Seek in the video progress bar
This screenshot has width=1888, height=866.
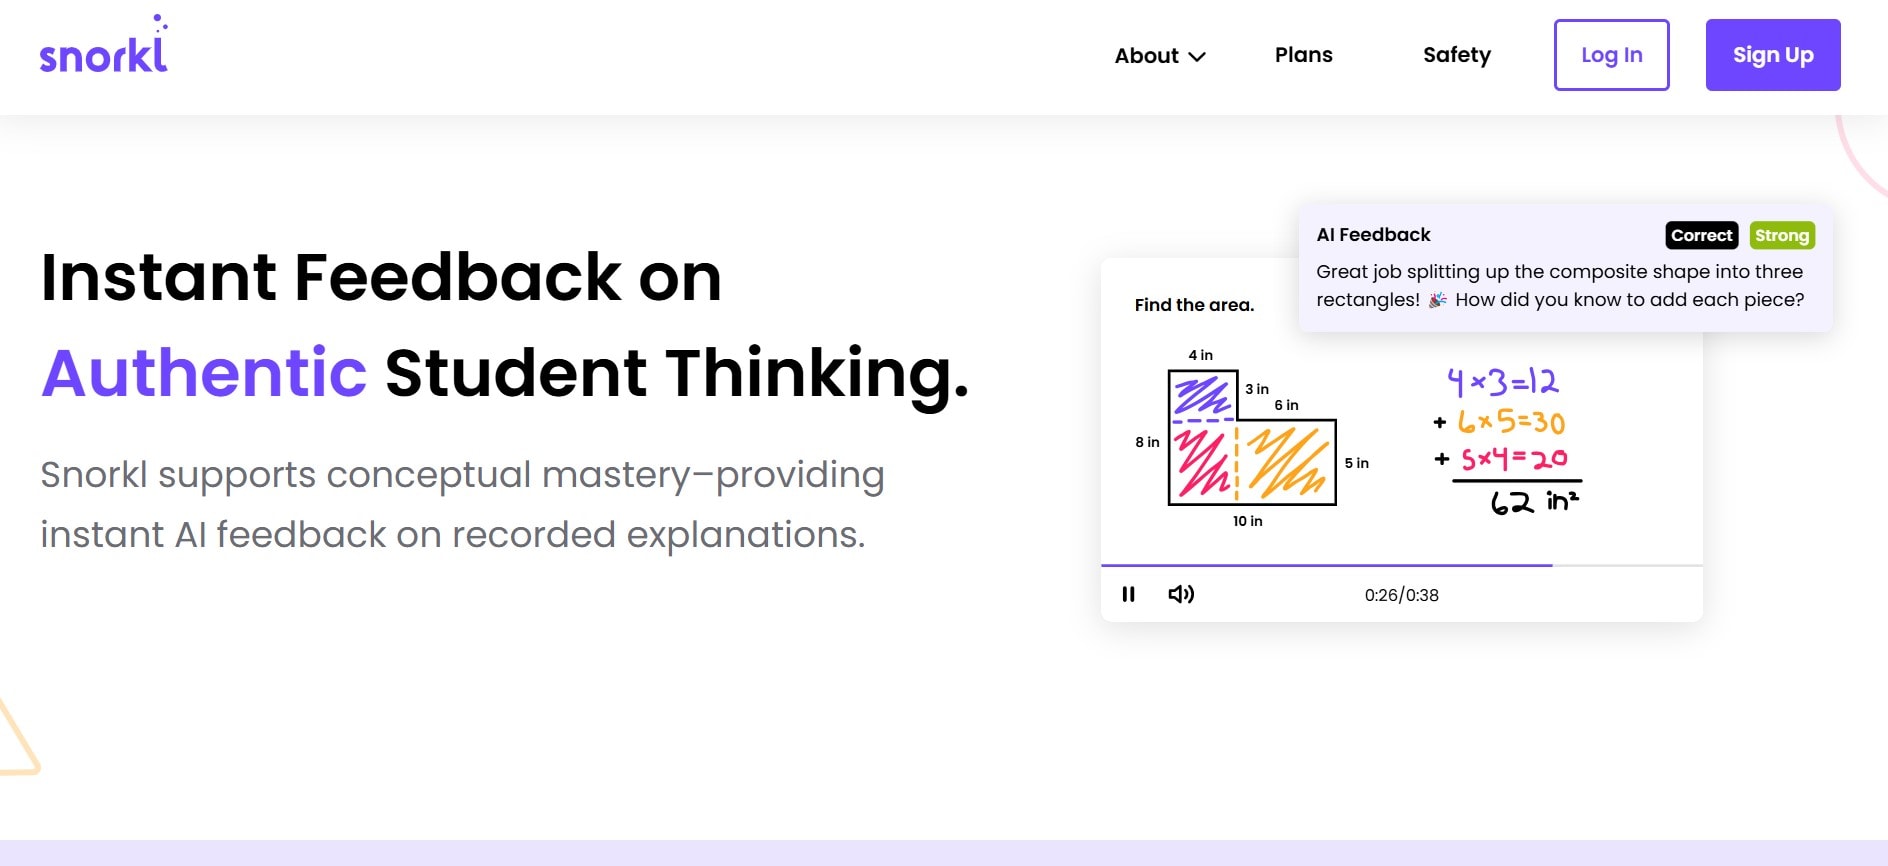pos(1401,565)
